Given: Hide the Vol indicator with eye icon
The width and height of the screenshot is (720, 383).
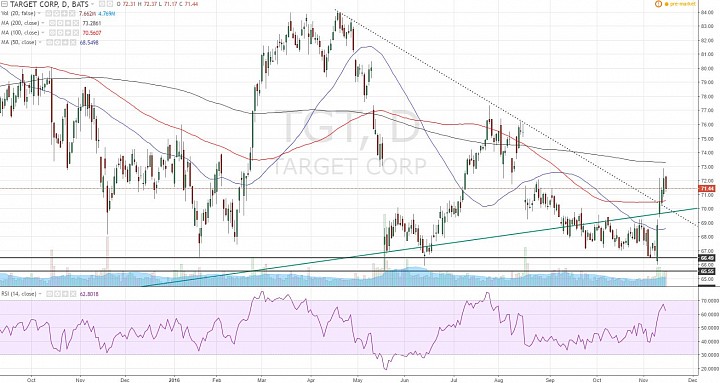Looking at the screenshot, I should 48,13.
